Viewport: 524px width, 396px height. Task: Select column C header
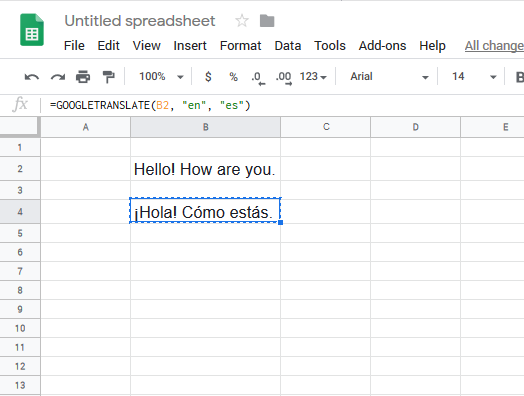(x=326, y=127)
